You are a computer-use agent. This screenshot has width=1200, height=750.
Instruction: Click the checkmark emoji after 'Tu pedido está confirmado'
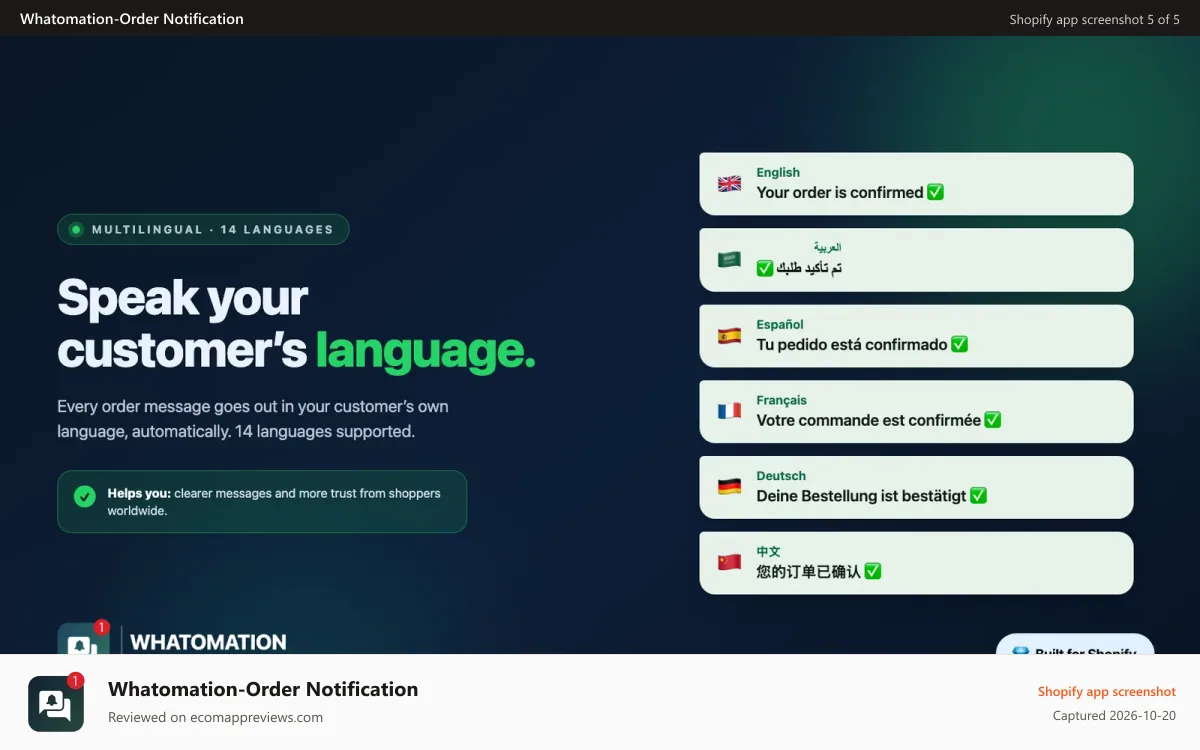click(959, 344)
